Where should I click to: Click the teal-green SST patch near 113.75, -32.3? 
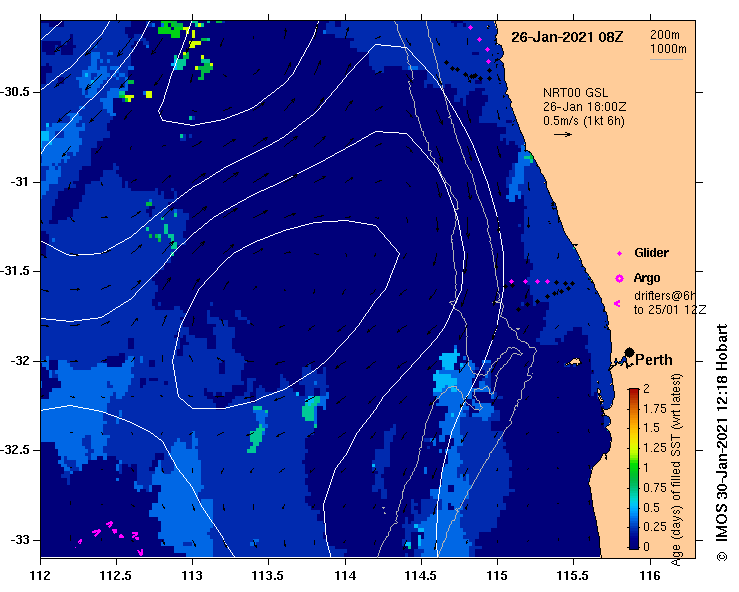tap(310, 408)
